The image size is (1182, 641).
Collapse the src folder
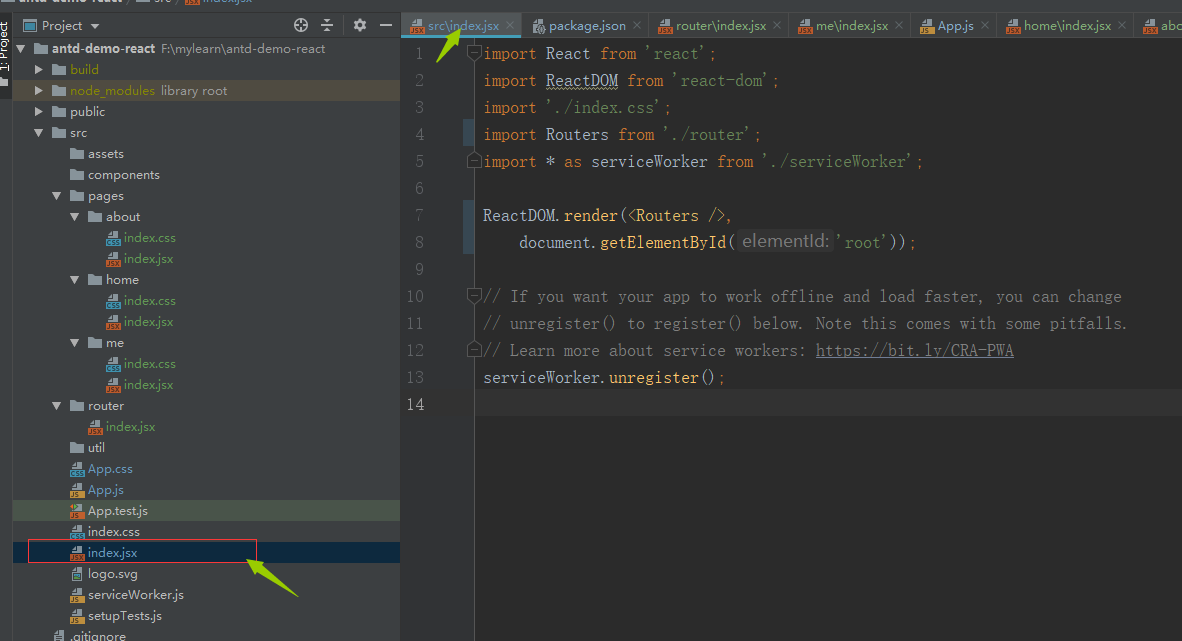tap(38, 133)
